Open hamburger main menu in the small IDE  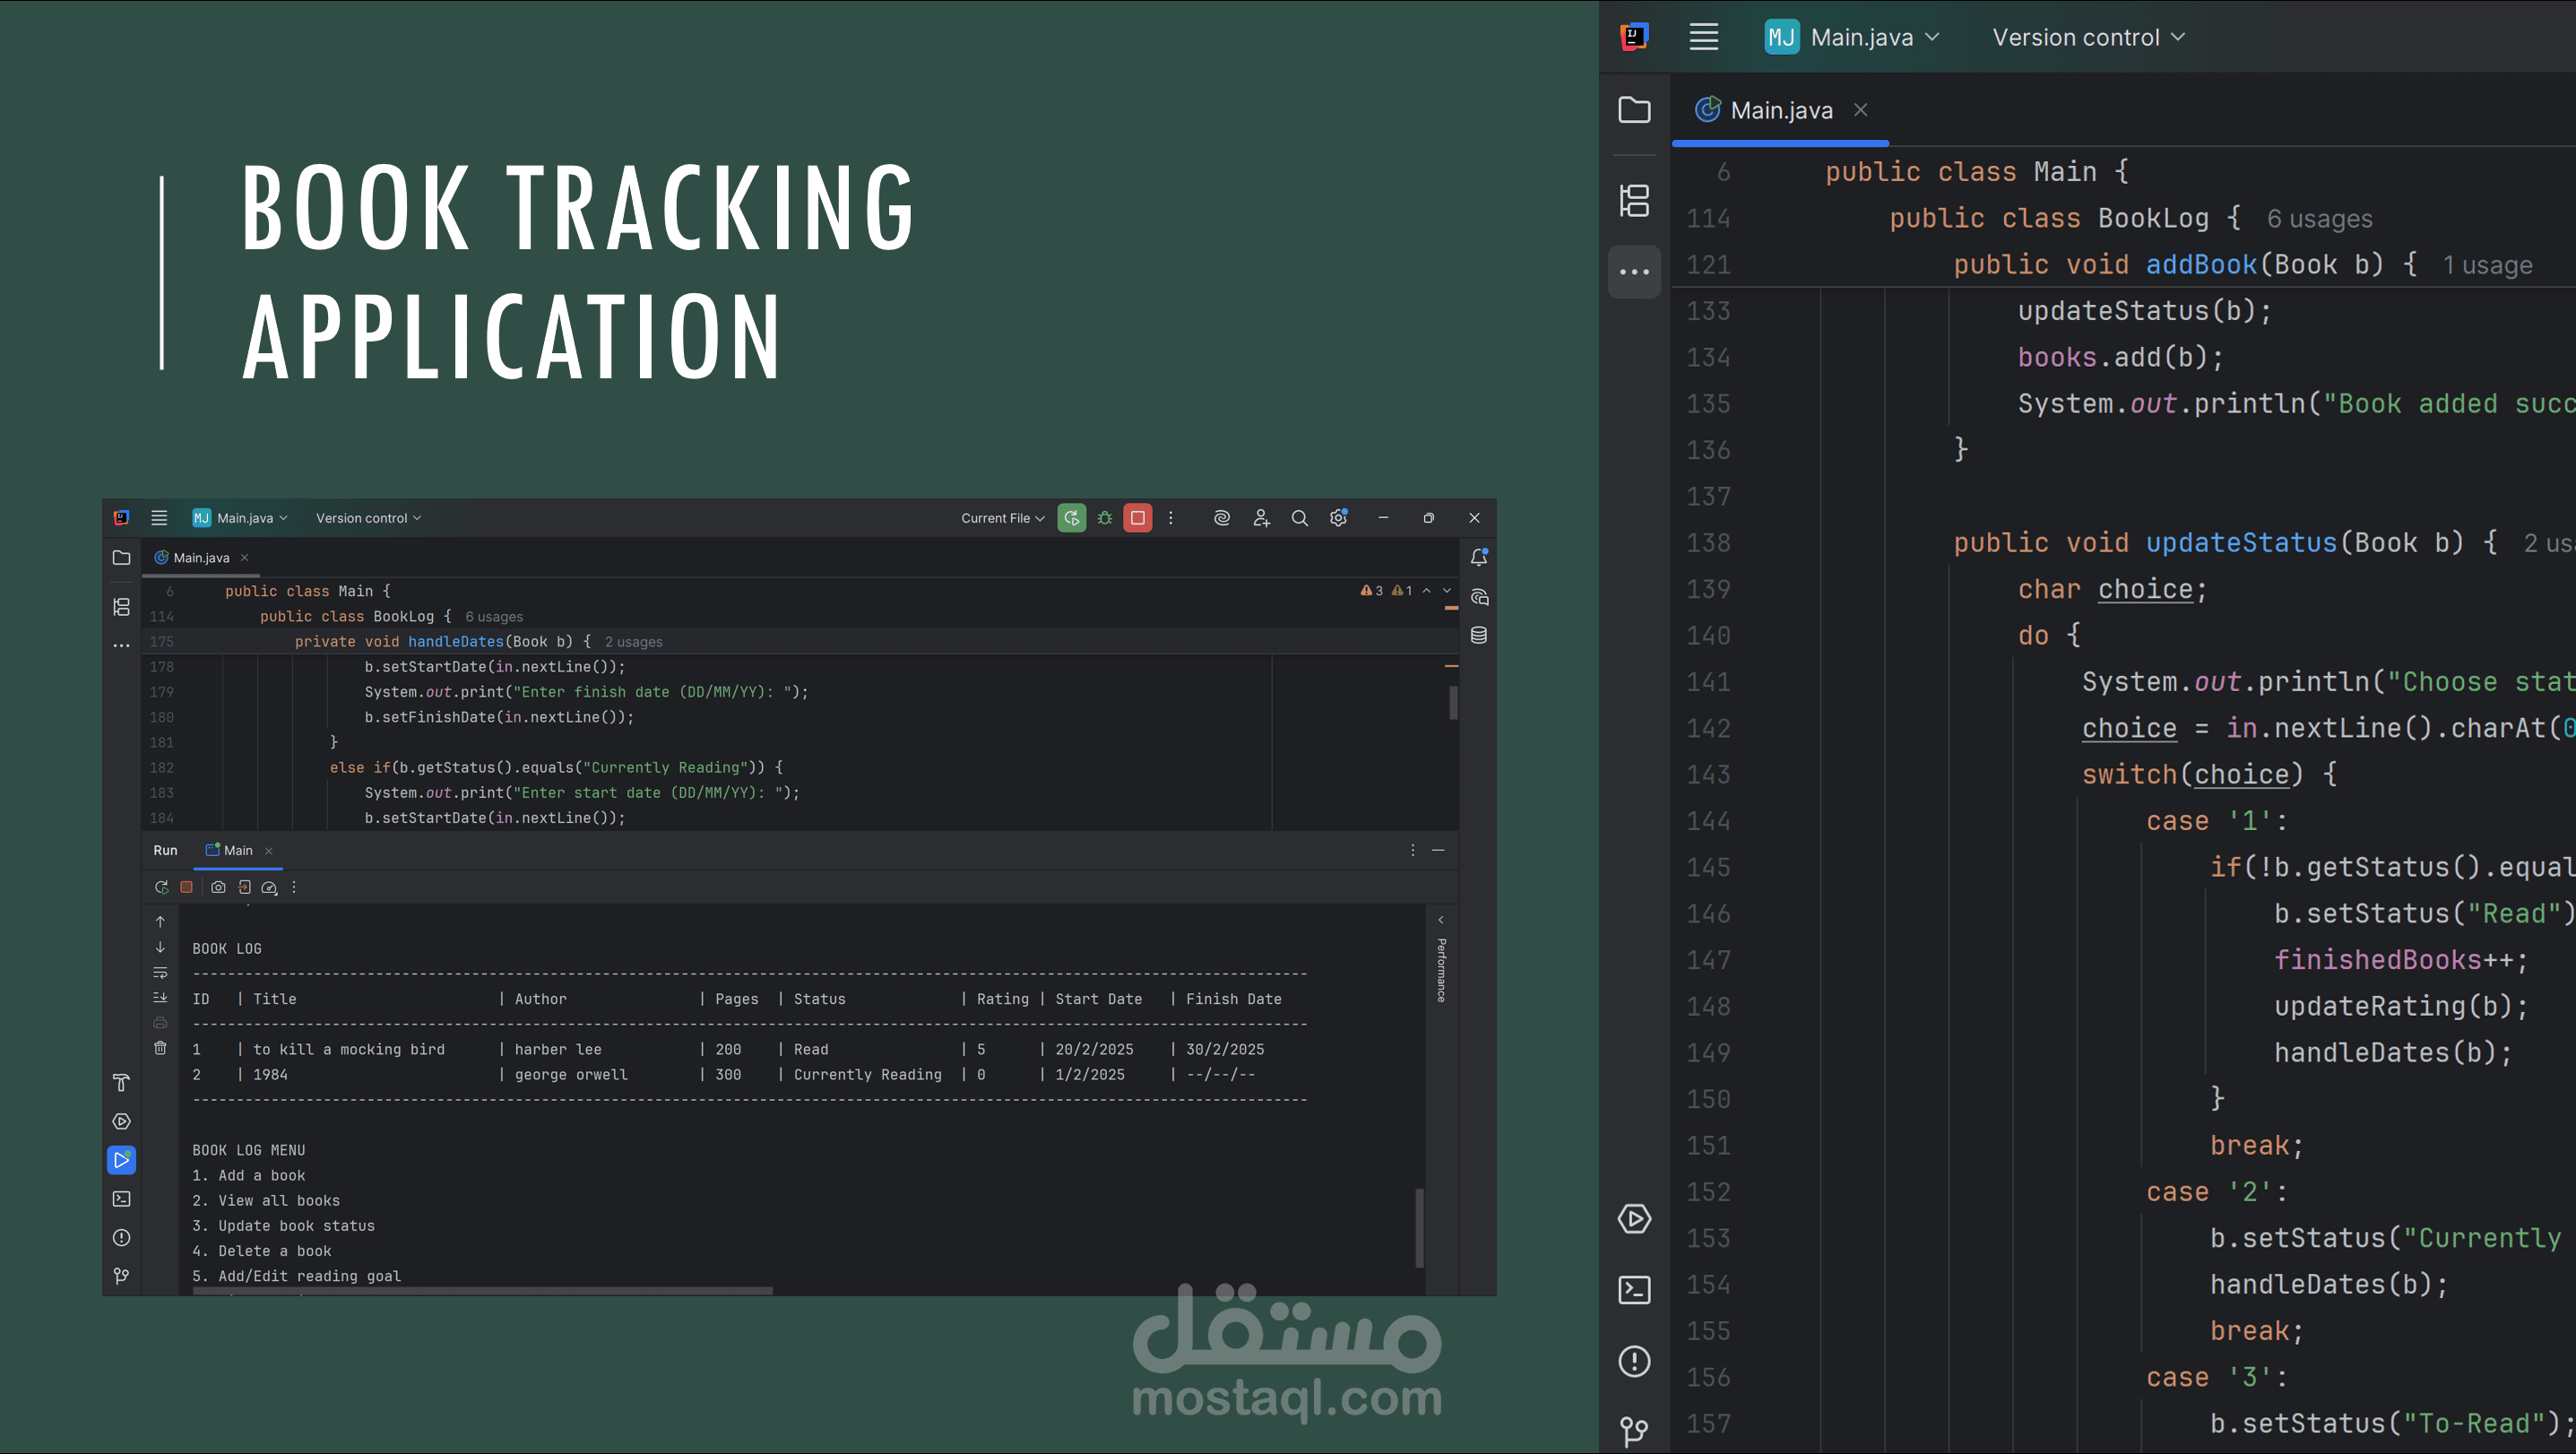[159, 518]
